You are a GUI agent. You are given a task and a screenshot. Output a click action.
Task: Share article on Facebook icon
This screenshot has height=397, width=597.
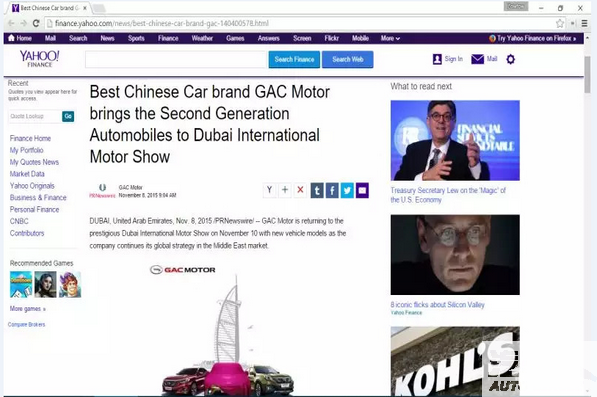pyautogui.click(x=332, y=190)
